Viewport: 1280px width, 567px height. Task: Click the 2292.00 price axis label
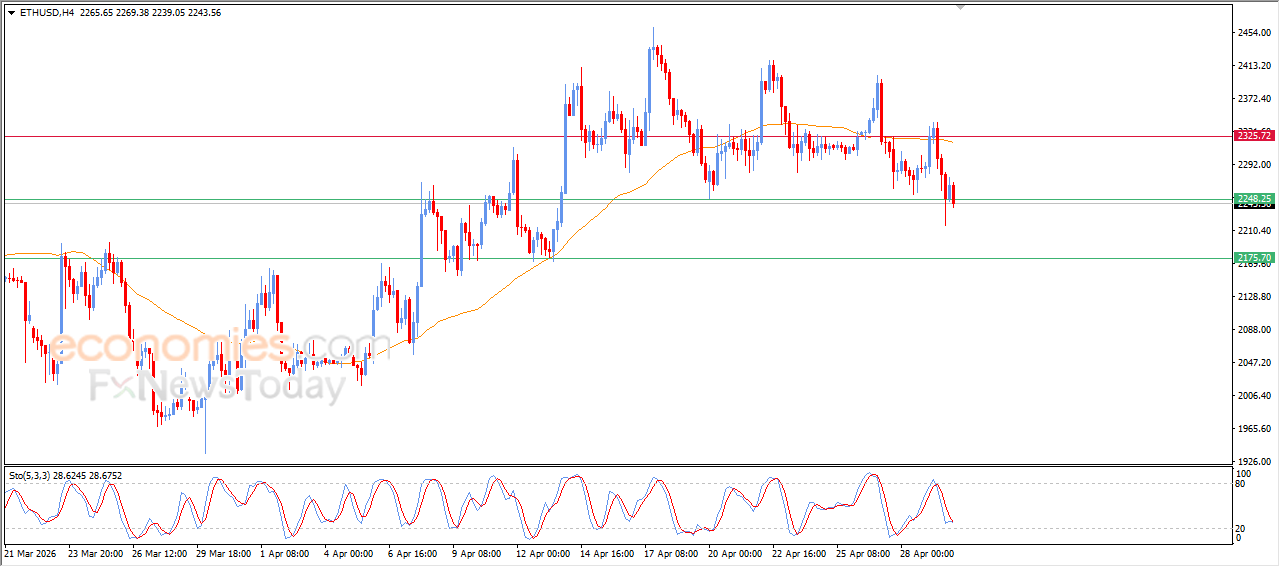(1255, 165)
